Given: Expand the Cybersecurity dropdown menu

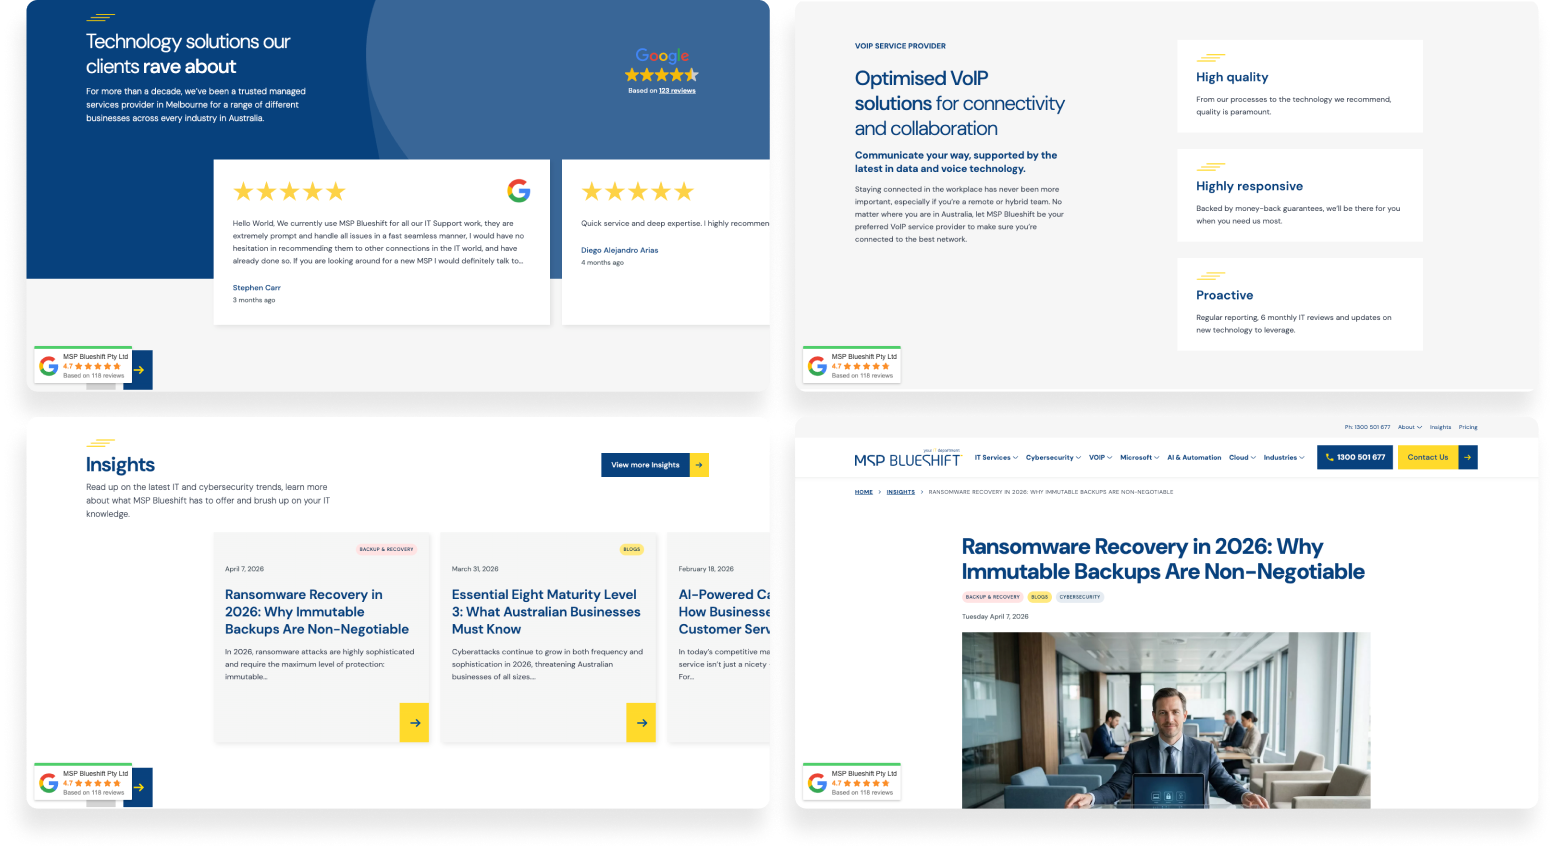Looking at the screenshot, I should (x=1053, y=457).
